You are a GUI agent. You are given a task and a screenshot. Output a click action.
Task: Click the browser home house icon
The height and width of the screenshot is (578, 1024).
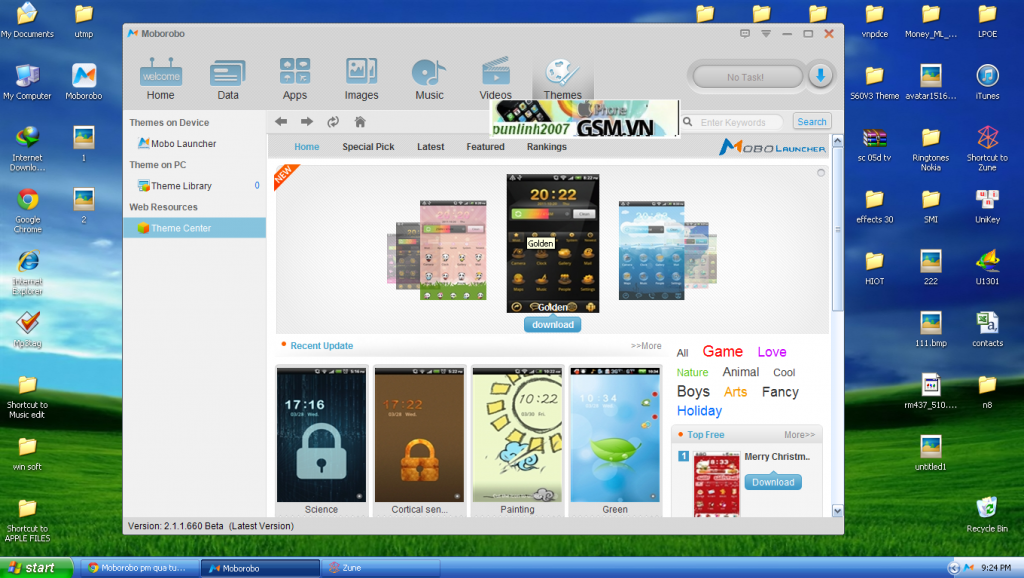click(360, 122)
